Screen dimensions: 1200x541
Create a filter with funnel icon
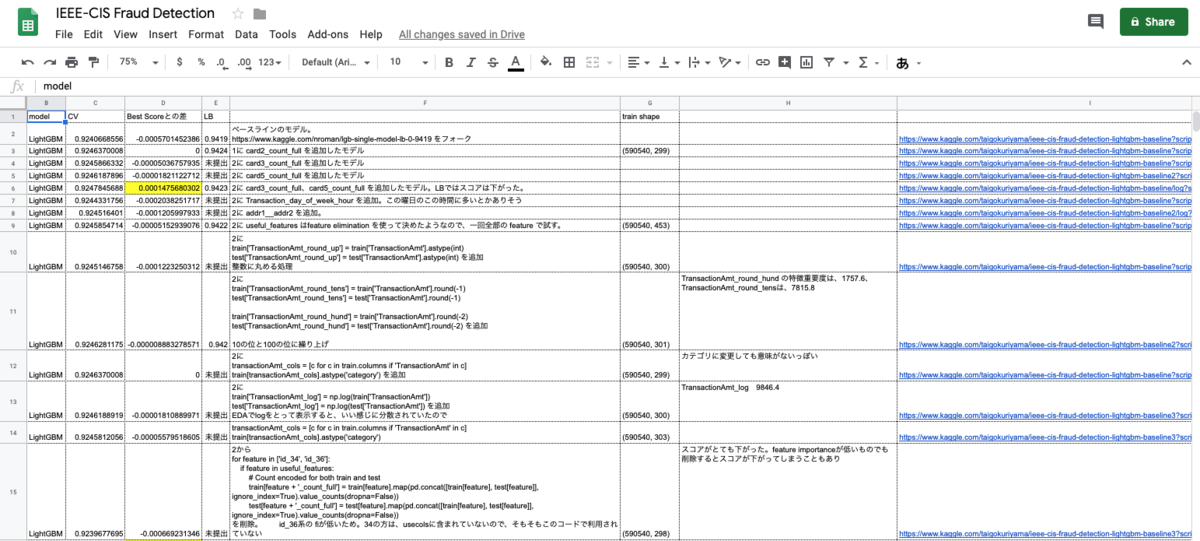[829, 62]
